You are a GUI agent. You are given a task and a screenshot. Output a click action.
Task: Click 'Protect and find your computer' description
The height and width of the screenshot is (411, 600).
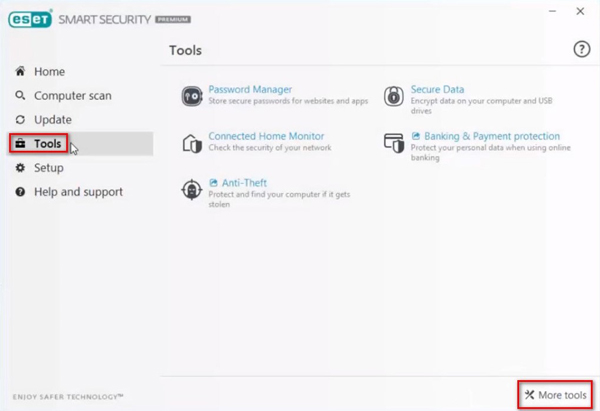coord(279,199)
